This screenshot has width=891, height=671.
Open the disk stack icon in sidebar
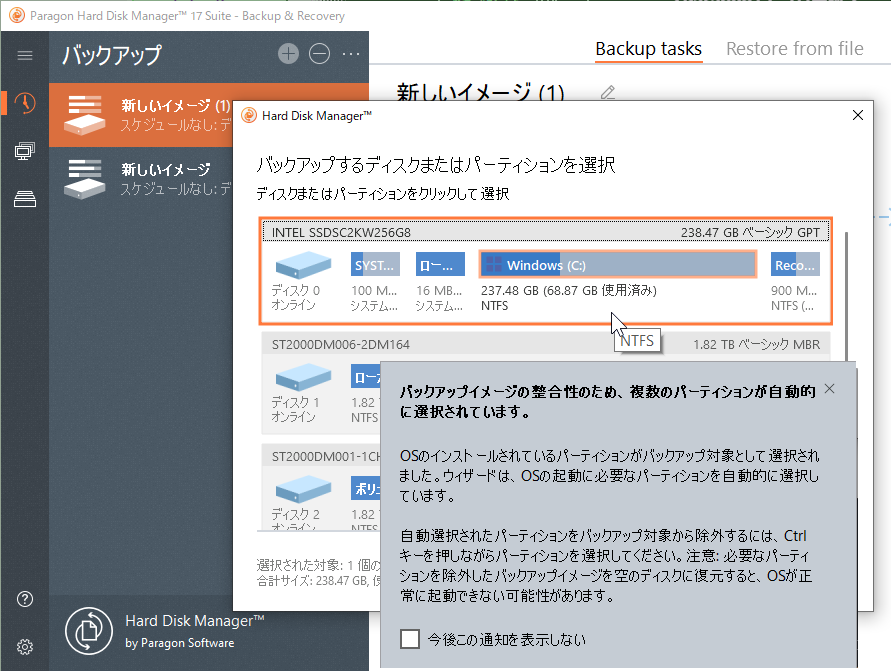(25, 200)
